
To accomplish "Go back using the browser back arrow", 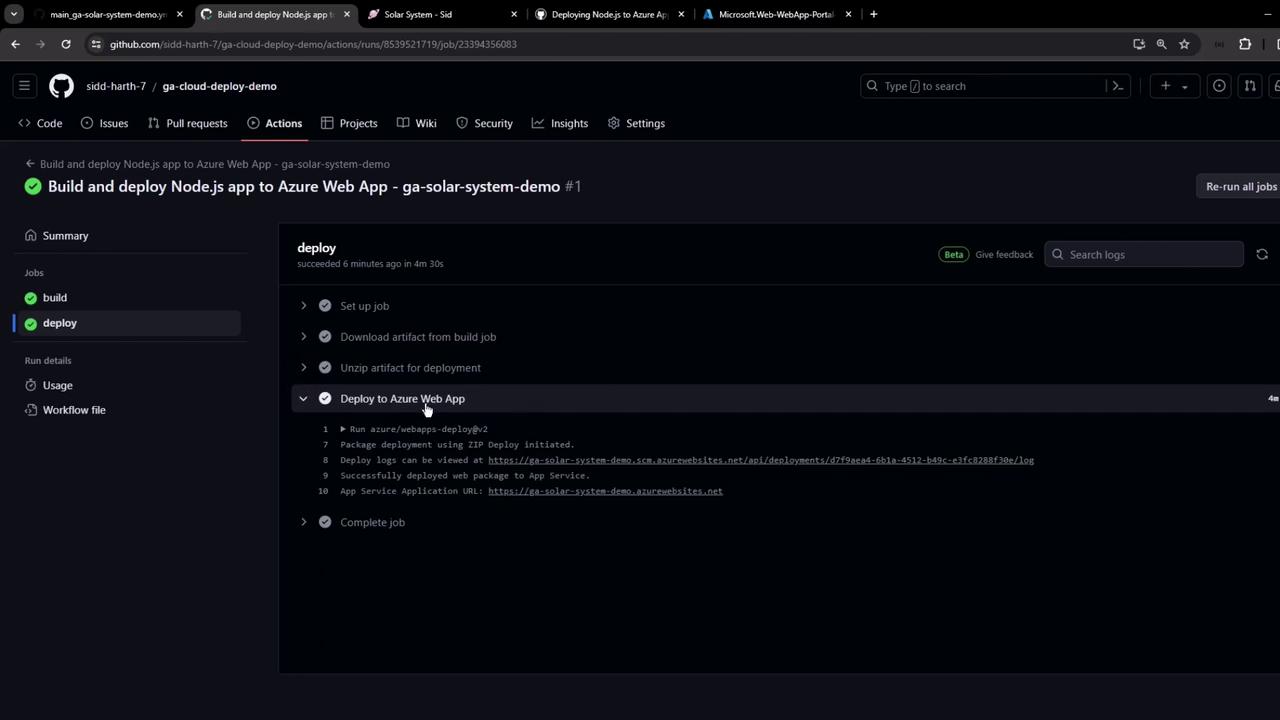I will [15, 44].
